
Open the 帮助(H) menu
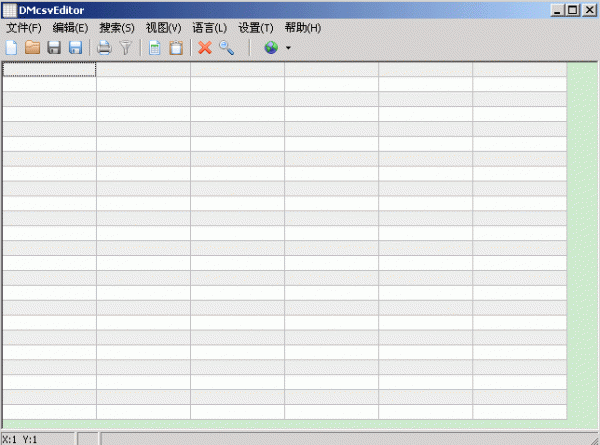click(303, 28)
